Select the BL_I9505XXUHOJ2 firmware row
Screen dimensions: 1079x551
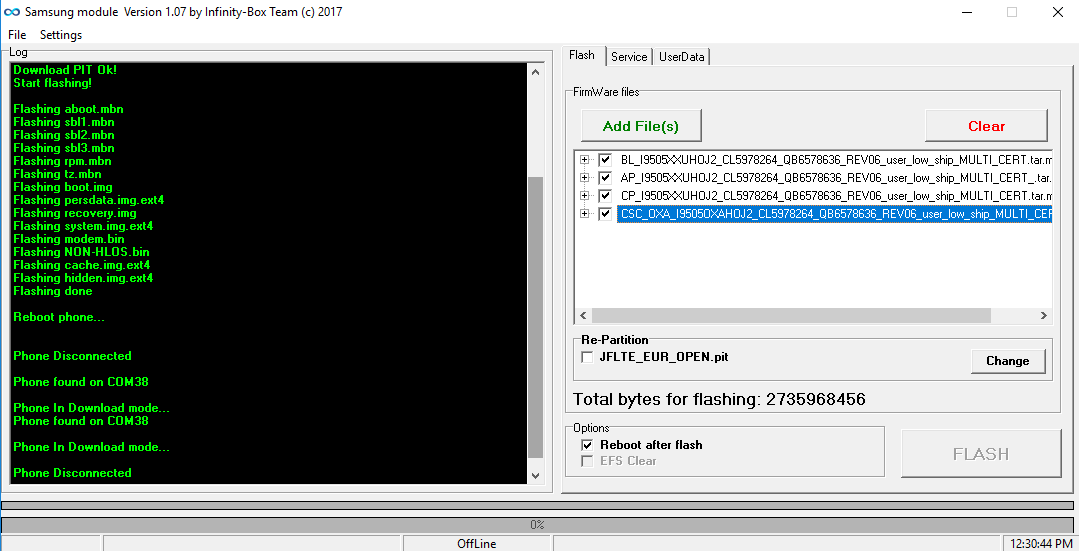835,160
